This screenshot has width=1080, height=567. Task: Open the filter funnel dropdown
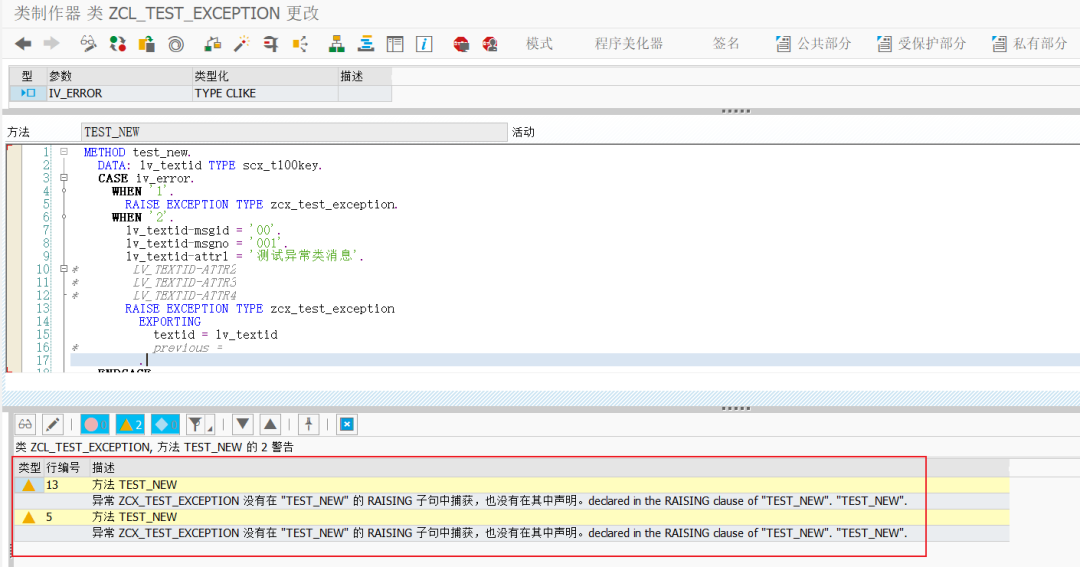point(200,424)
